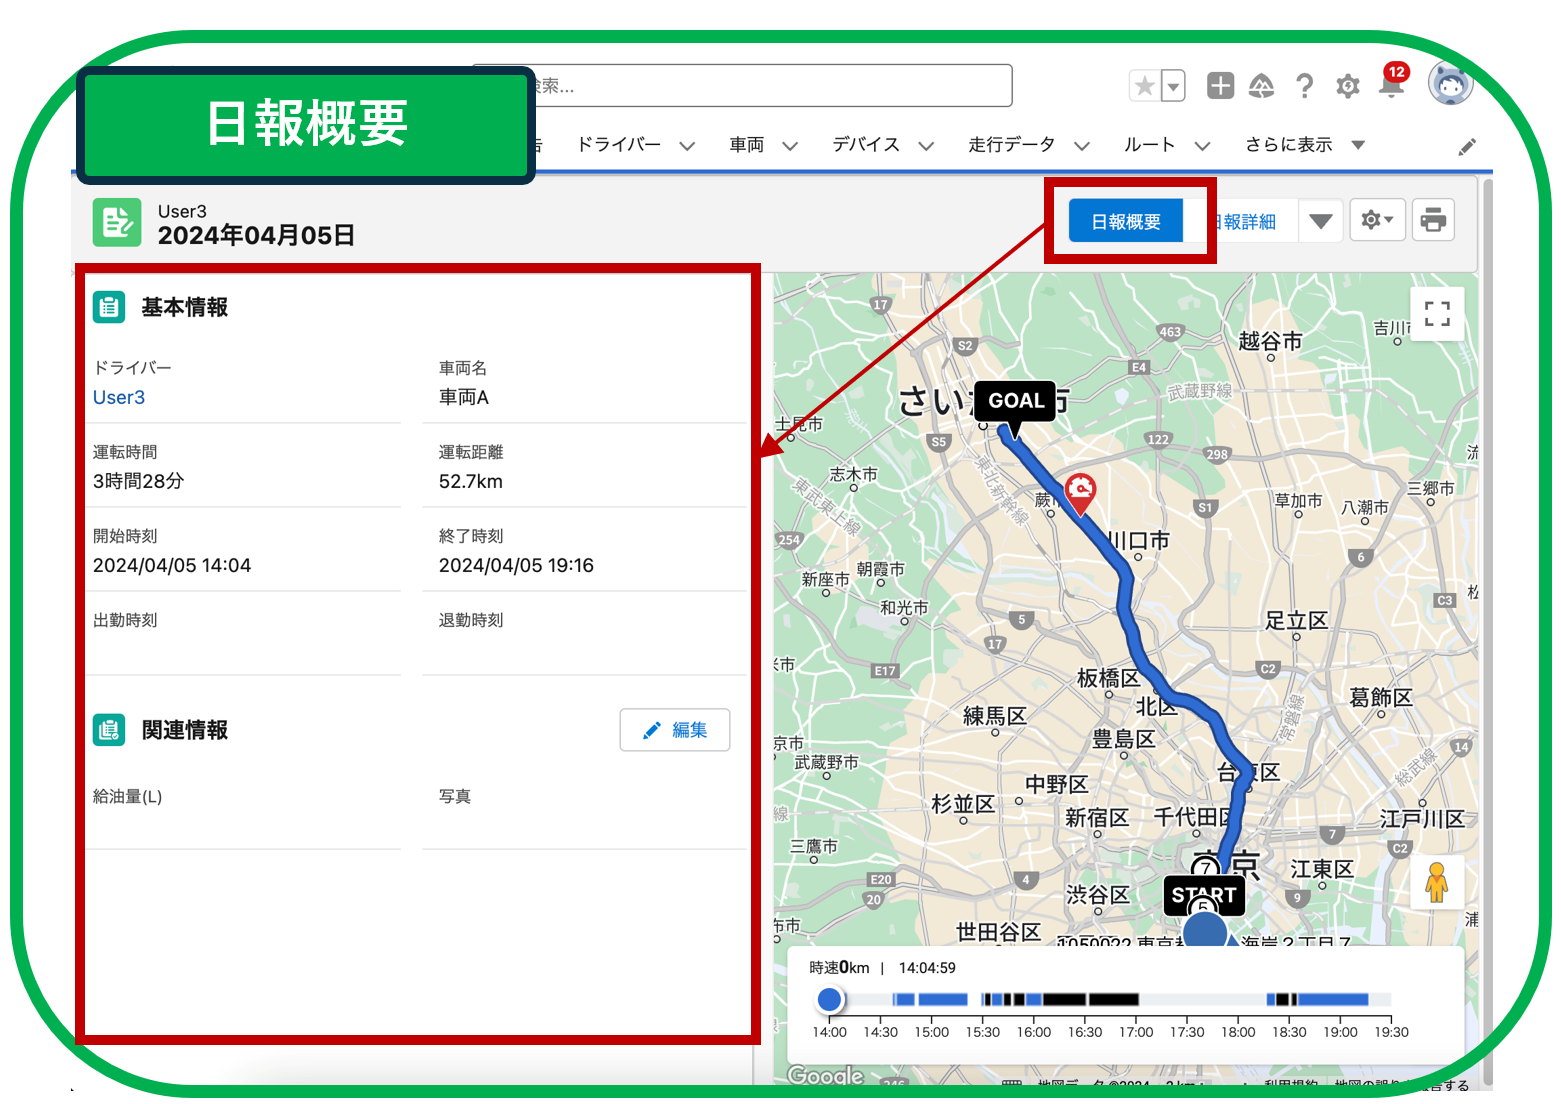
Task: Click the 日報概要 button
Action: point(1126,221)
